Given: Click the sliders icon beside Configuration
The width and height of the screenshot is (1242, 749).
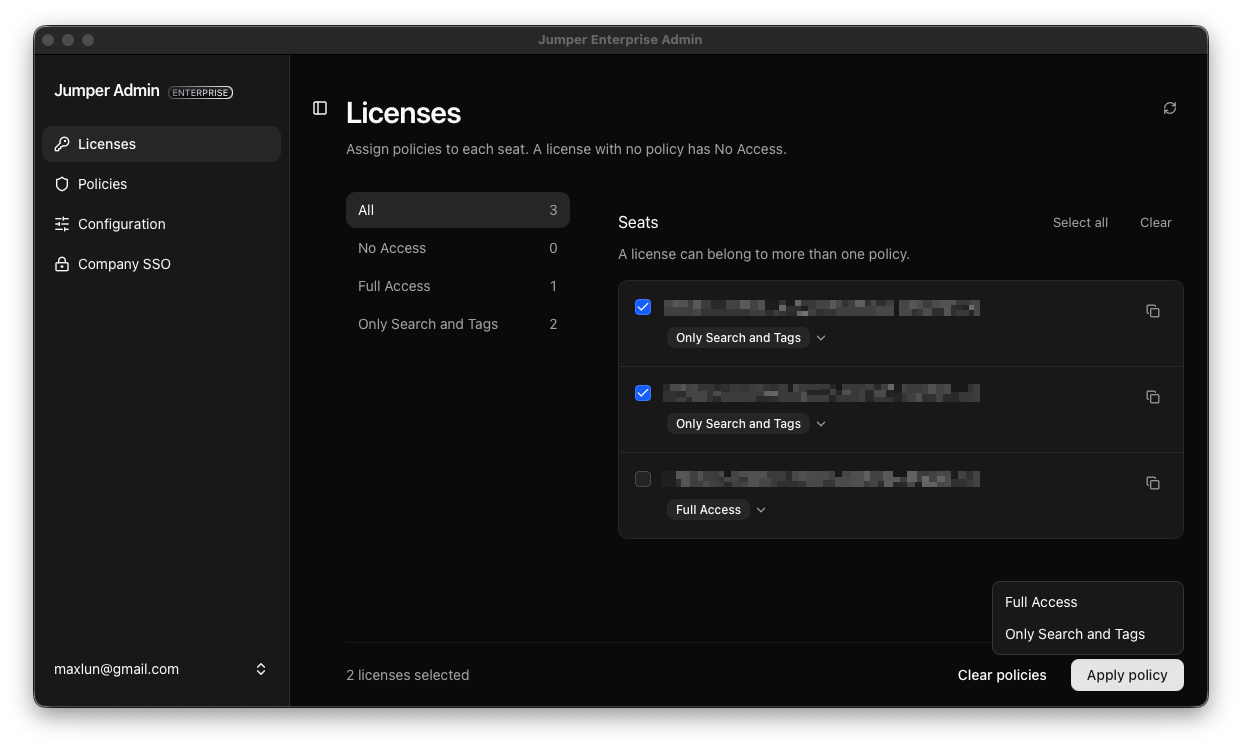Looking at the screenshot, I should (x=62, y=224).
